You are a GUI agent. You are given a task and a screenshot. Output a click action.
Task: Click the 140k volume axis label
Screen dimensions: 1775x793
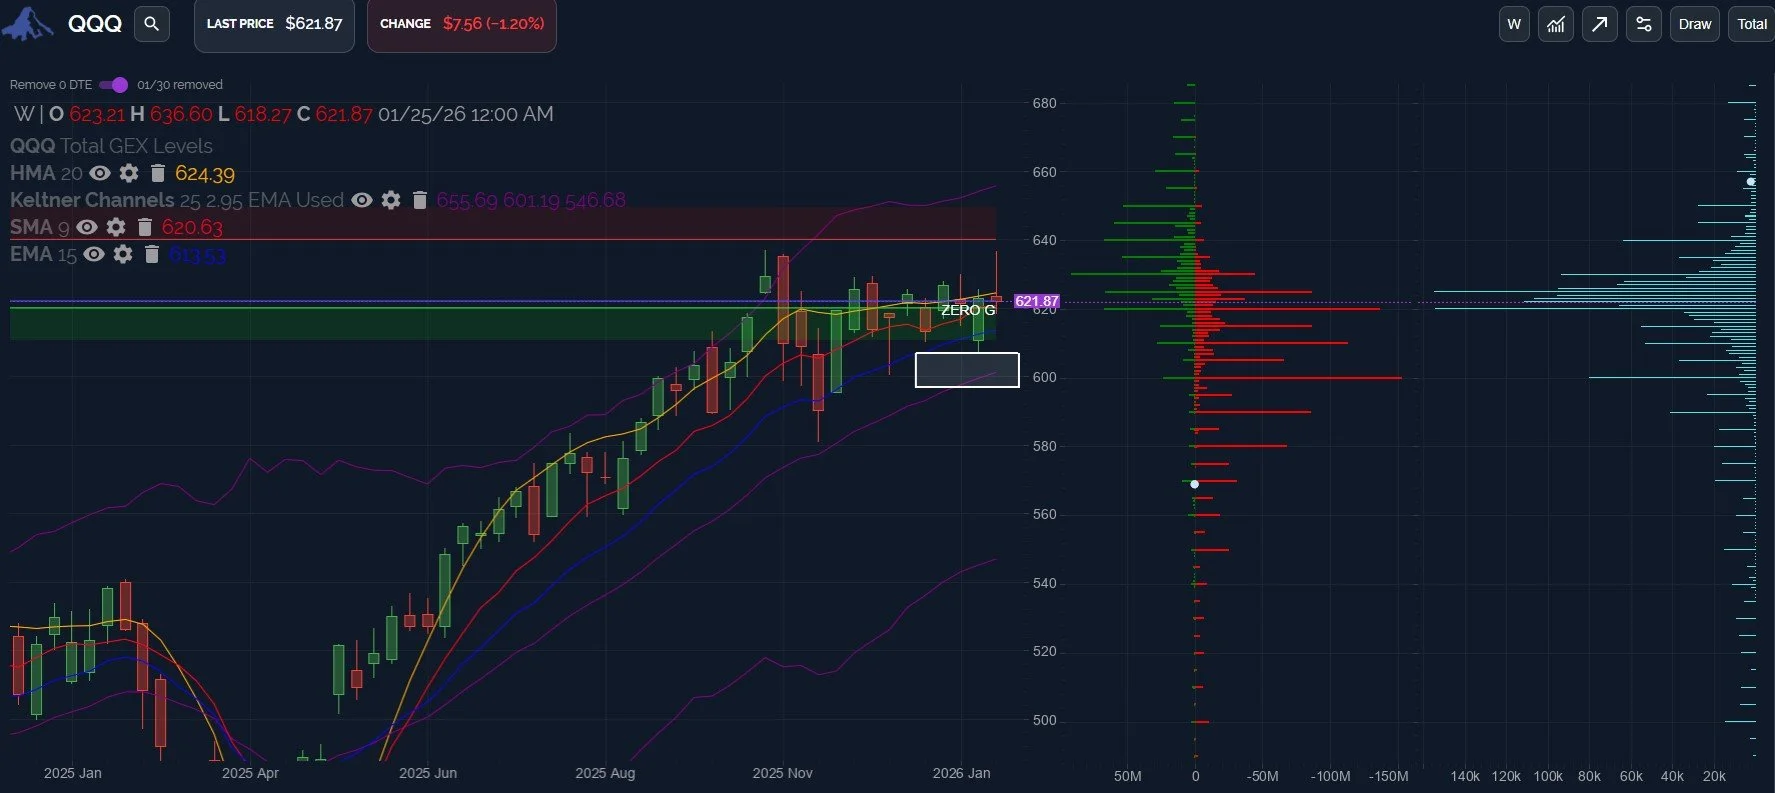click(x=1465, y=776)
